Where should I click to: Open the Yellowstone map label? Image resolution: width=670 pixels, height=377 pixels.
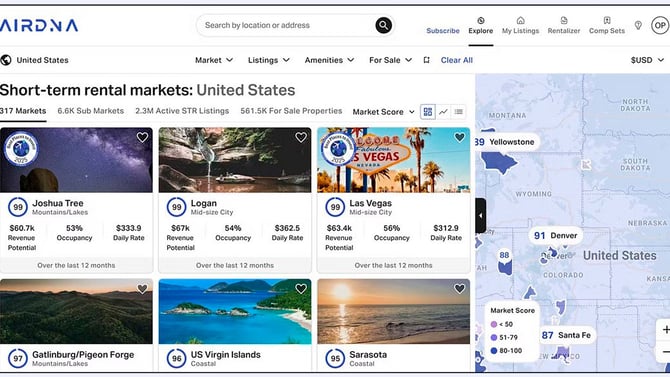507,142
